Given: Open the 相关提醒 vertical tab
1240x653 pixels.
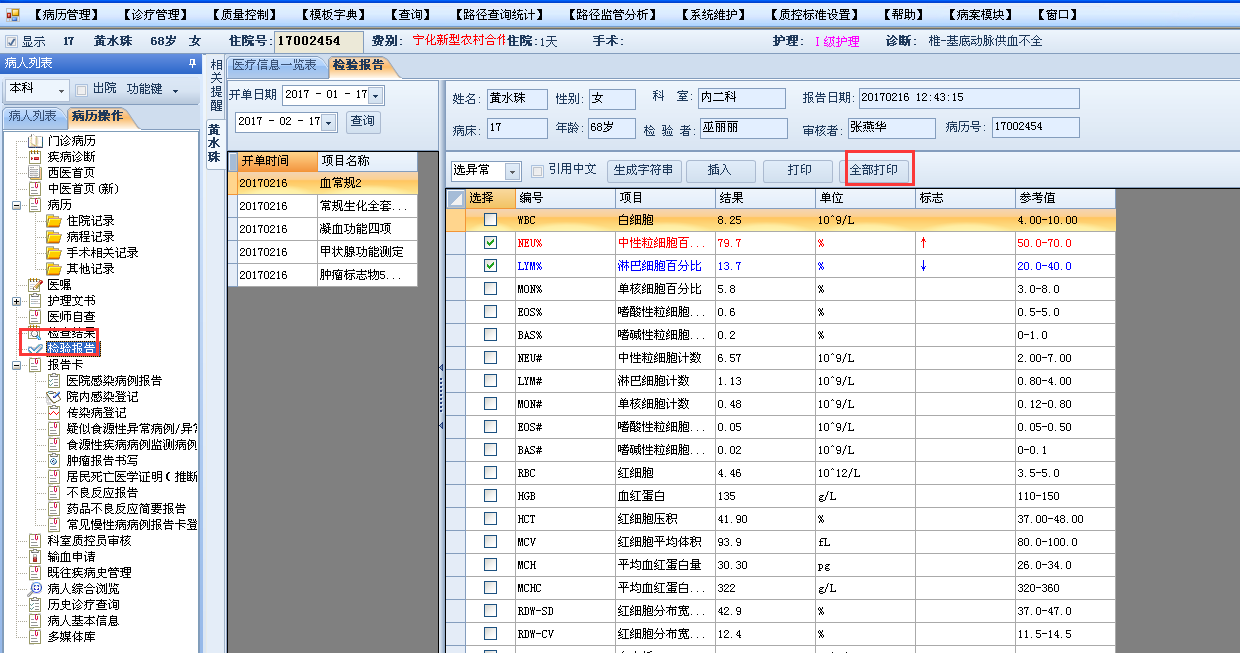Looking at the screenshot, I should pos(216,84).
